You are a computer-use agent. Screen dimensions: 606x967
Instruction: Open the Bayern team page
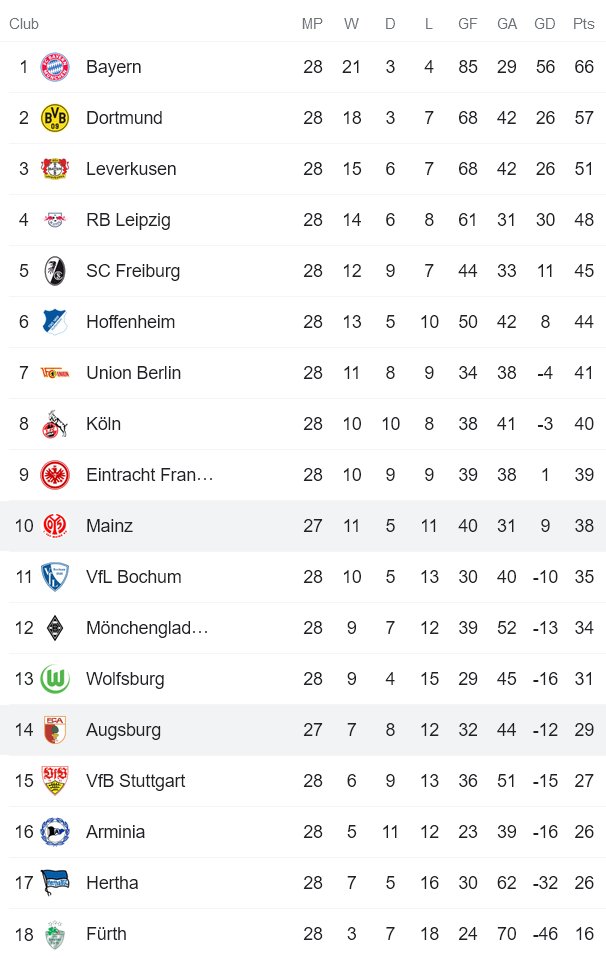(114, 67)
